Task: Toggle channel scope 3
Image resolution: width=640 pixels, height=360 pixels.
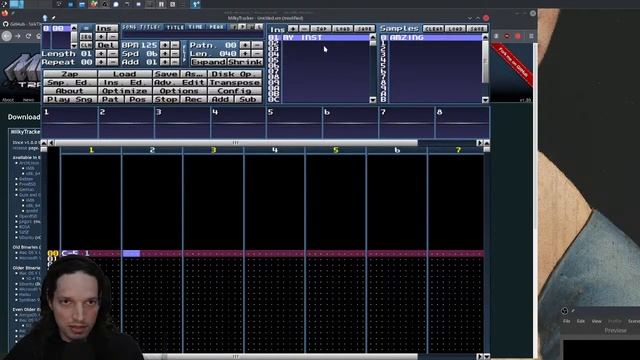Action: [x=182, y=122]
